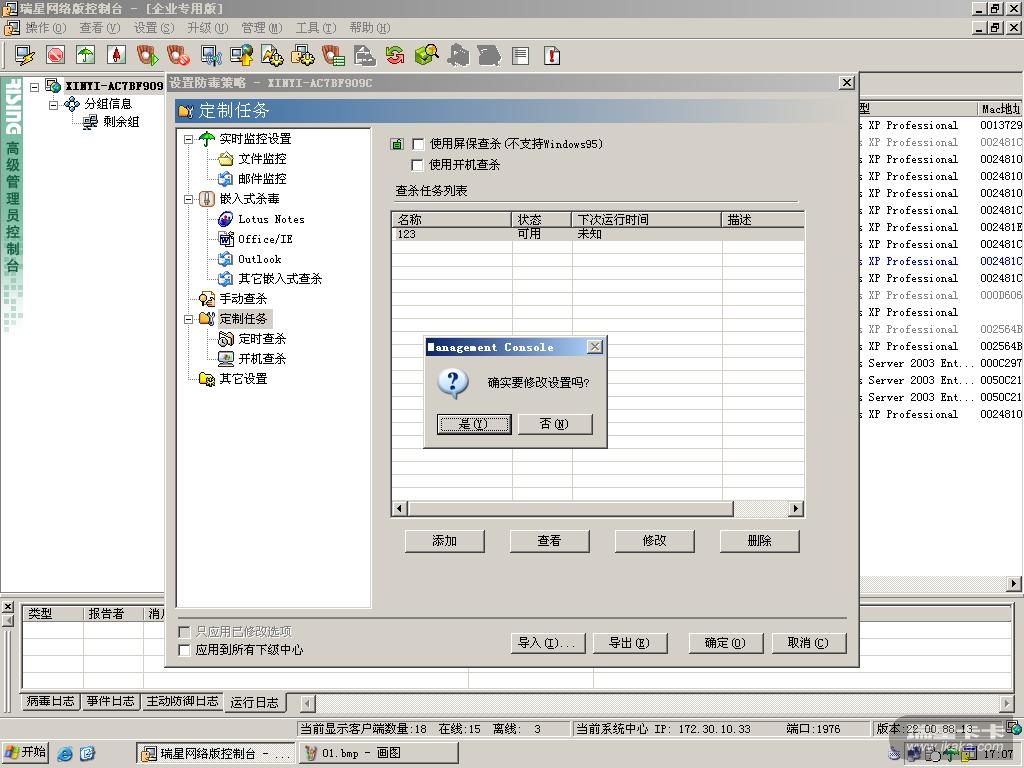Click 取消(C) button in policy dialog
The height and width of the screenshot is (768, 1024).
(x=808, y=643)
